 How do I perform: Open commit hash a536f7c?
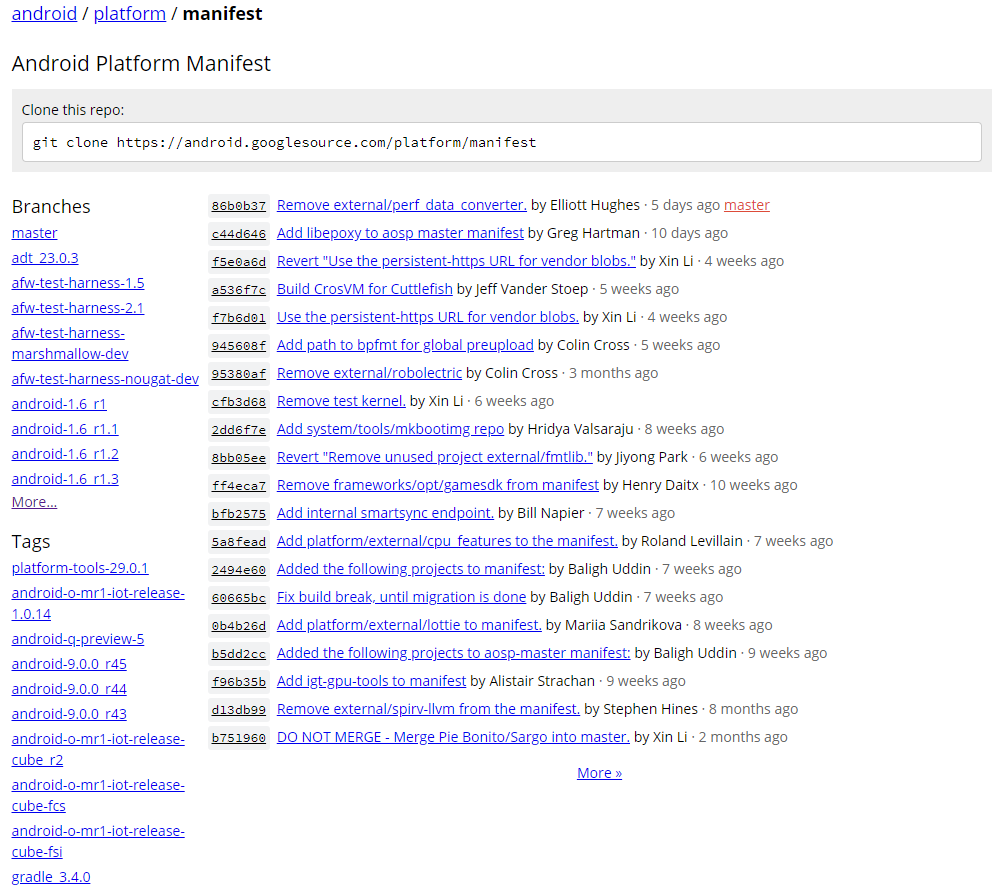coord(238,290)
